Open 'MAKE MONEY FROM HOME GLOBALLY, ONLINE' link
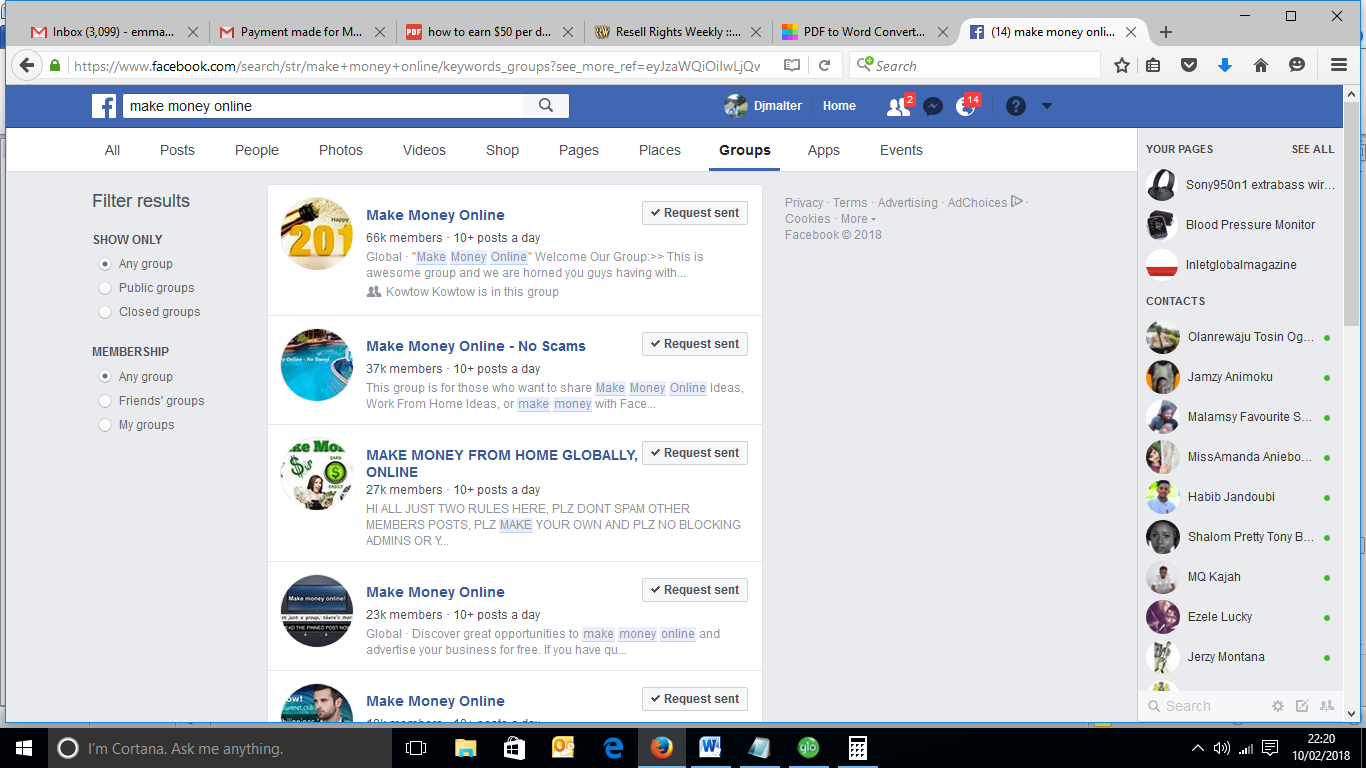Screen dimensions: 1366x768 point(501,463)
